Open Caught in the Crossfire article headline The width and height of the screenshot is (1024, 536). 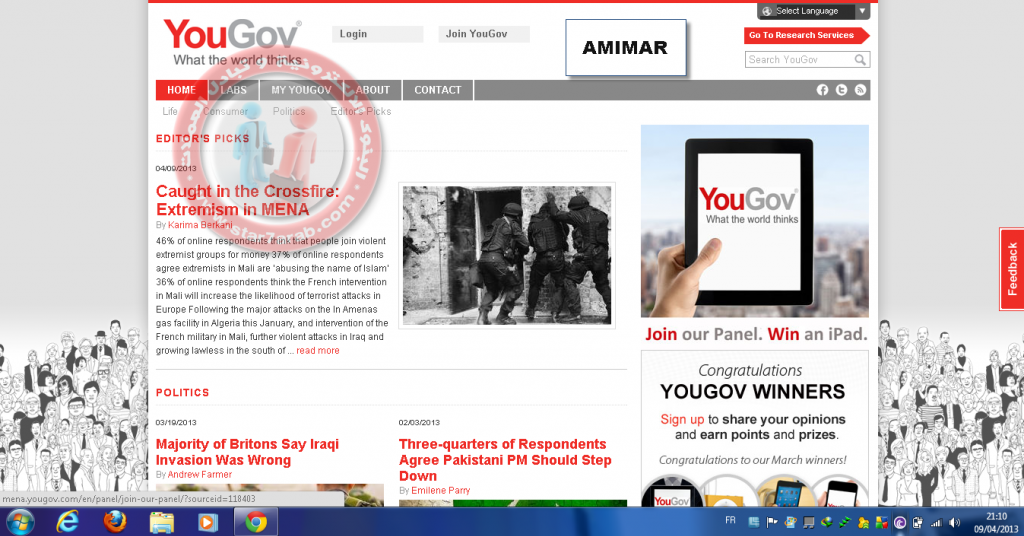click(x=248, y=200)
